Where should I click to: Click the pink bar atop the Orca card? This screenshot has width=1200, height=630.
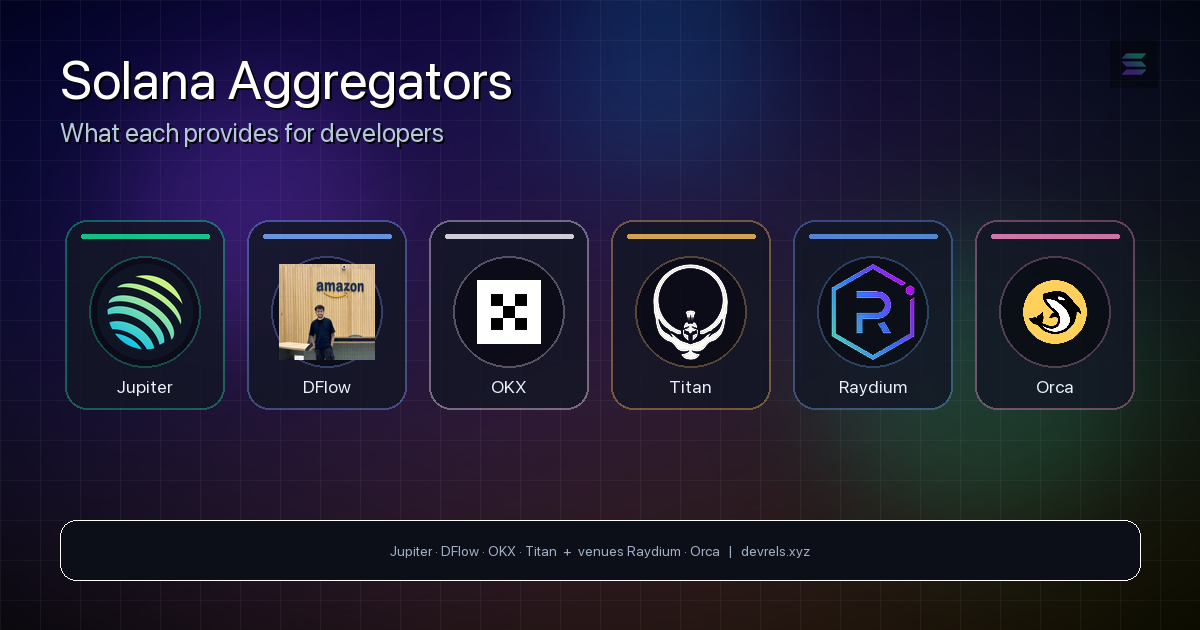tap(1055, 237)
